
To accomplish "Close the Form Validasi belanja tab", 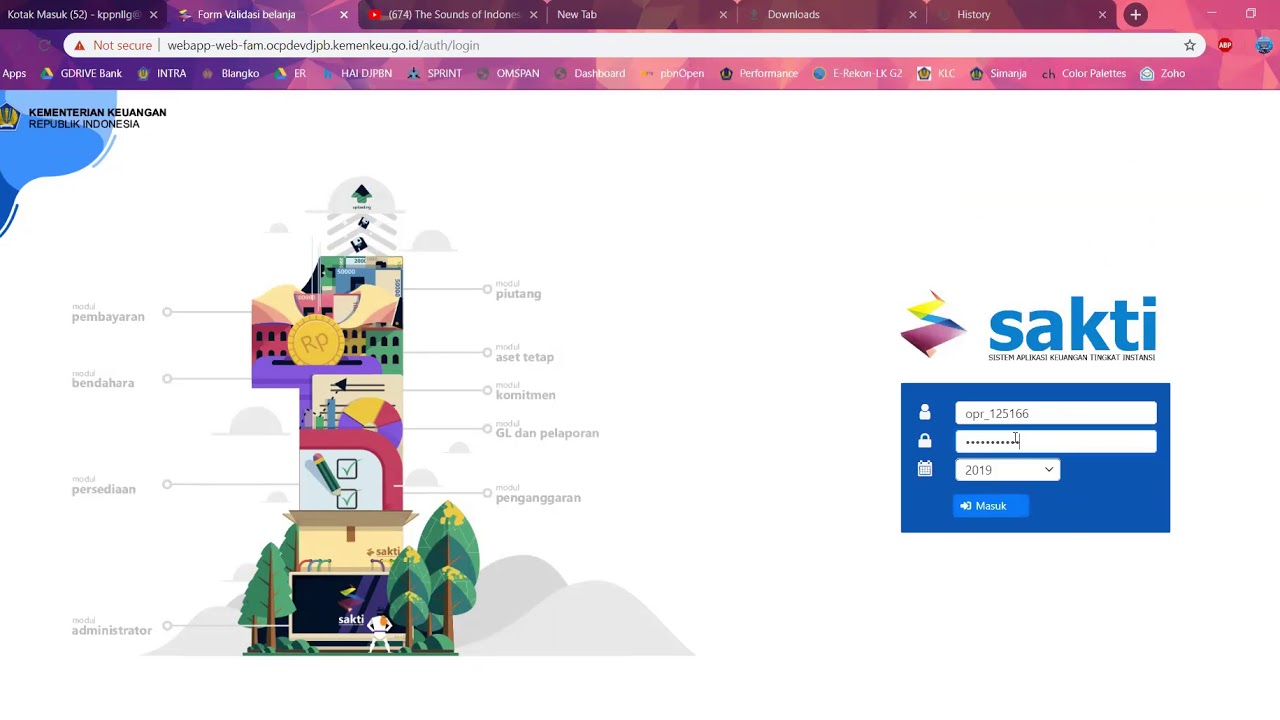I will 344,15.
